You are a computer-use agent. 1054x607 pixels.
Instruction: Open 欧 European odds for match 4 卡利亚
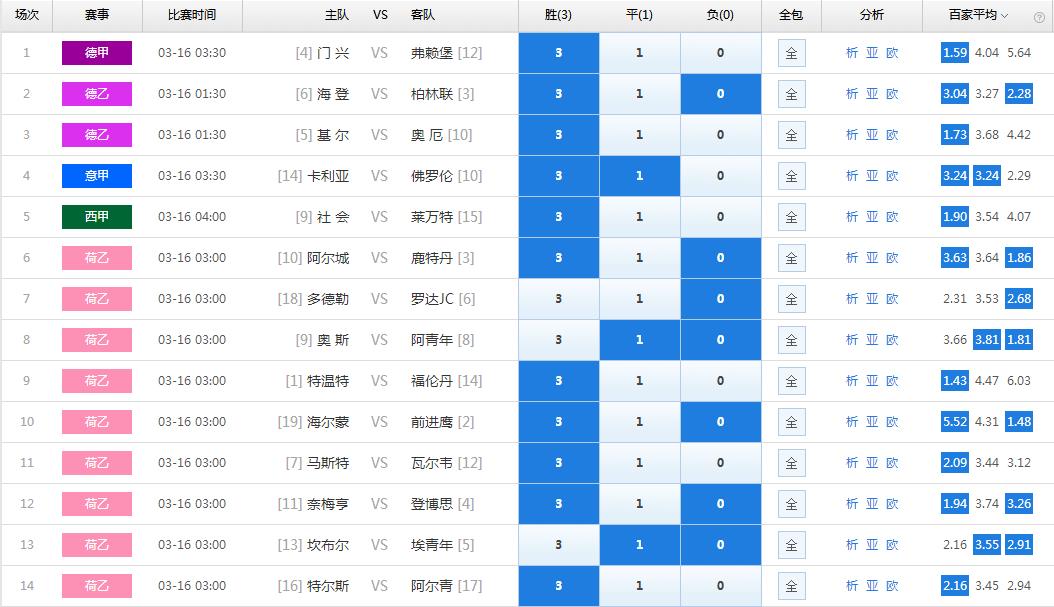892,176
